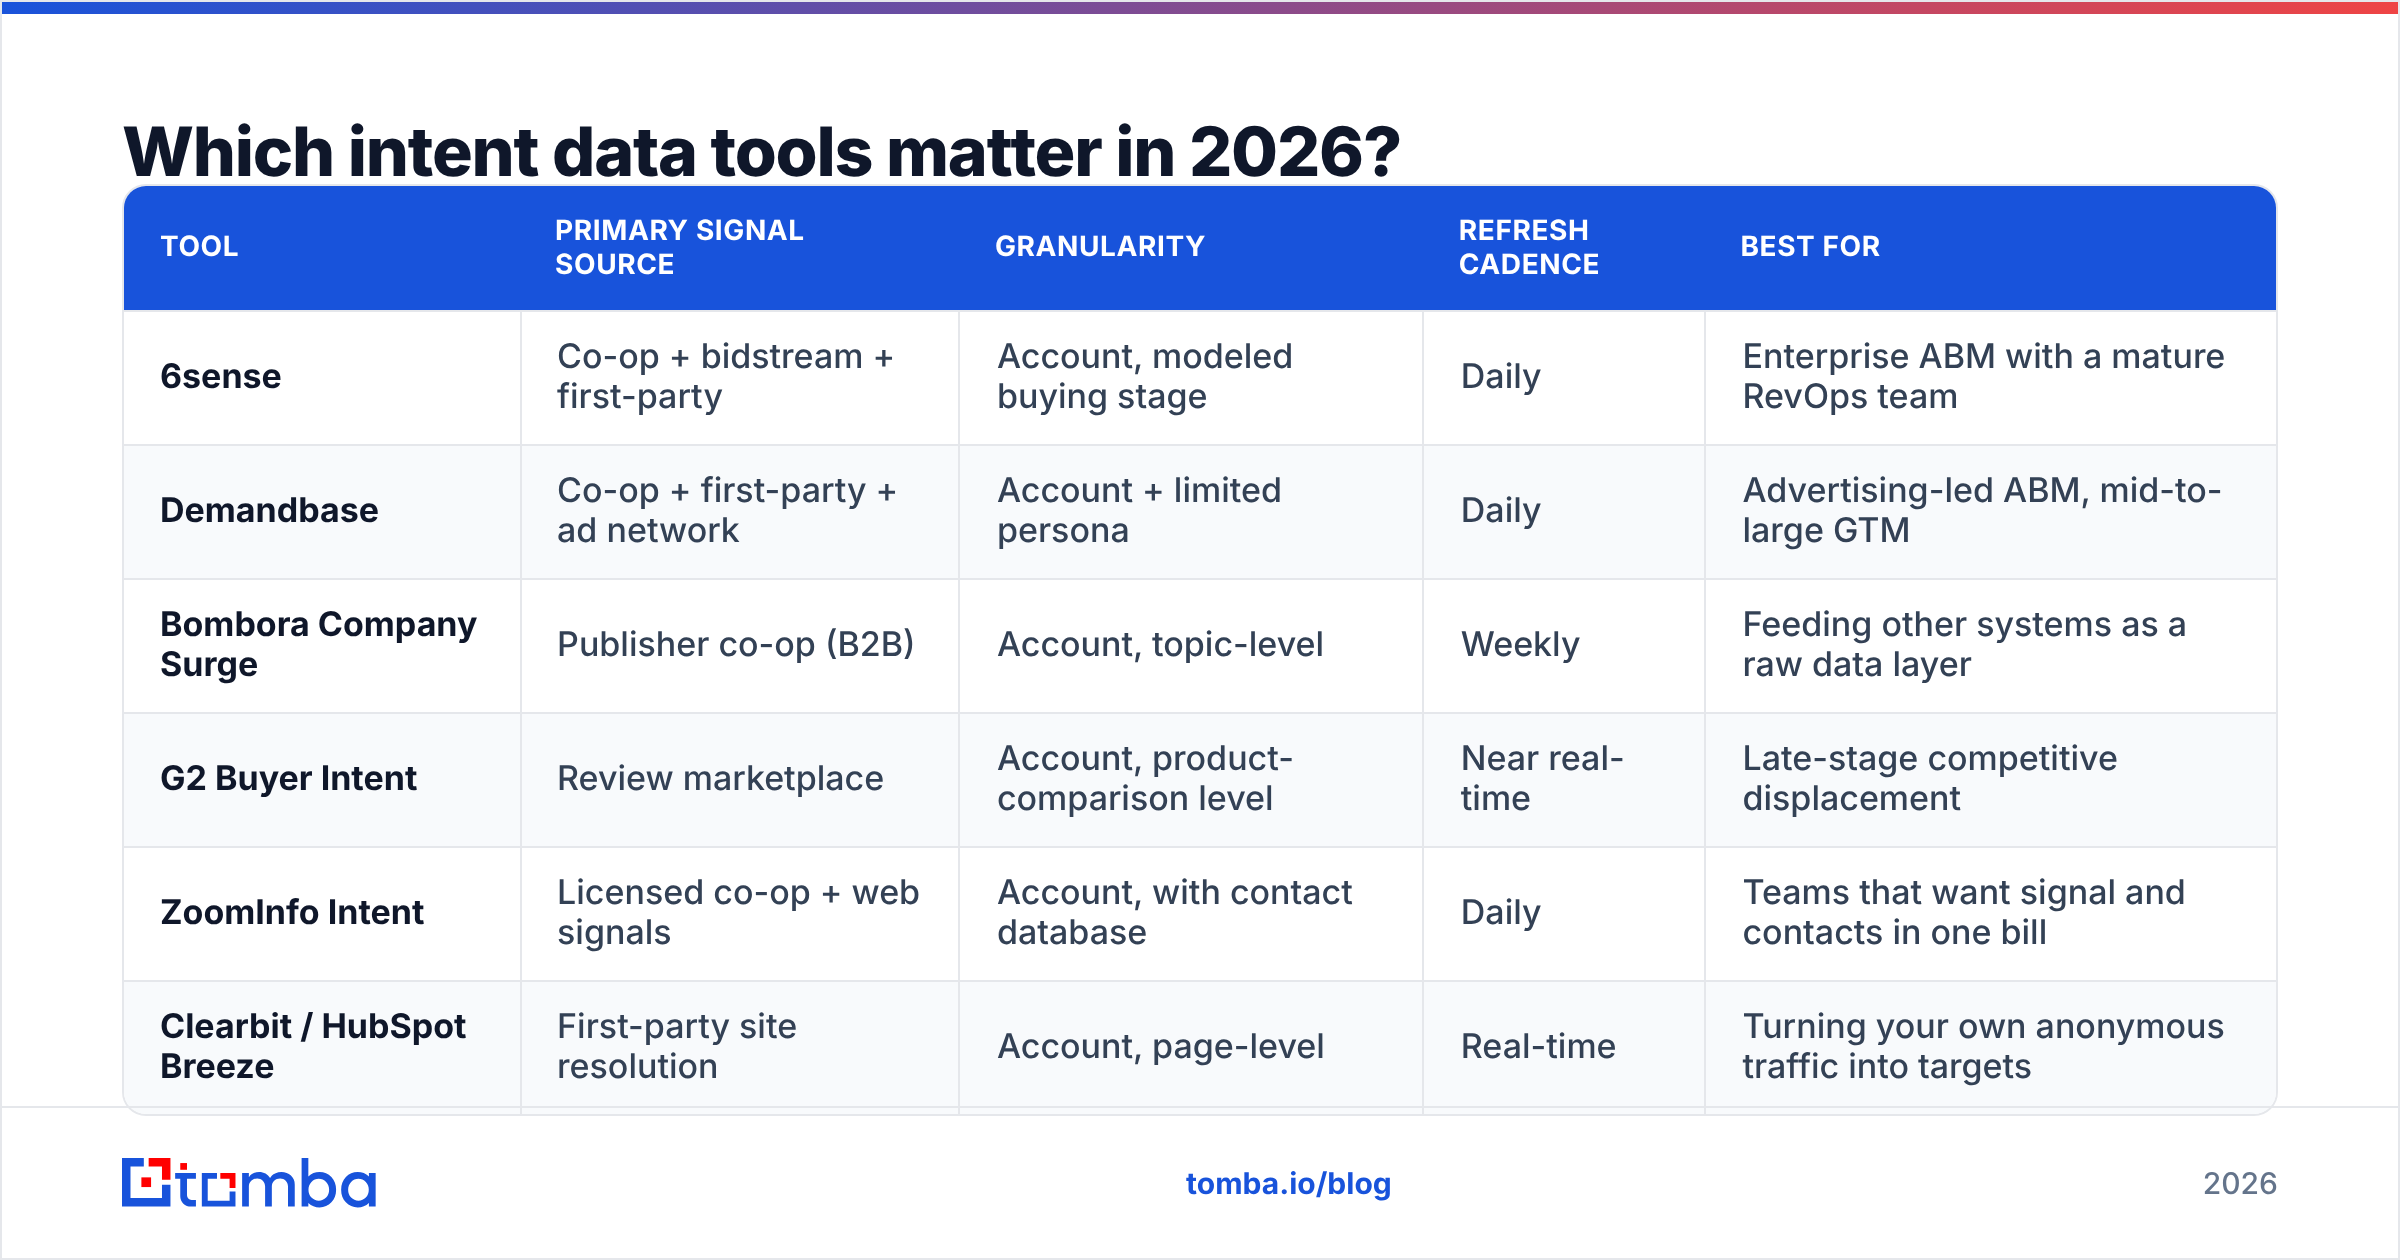Open the tomba.io/blog link
The image size is (2400, 1260).
point(1288,1184)
